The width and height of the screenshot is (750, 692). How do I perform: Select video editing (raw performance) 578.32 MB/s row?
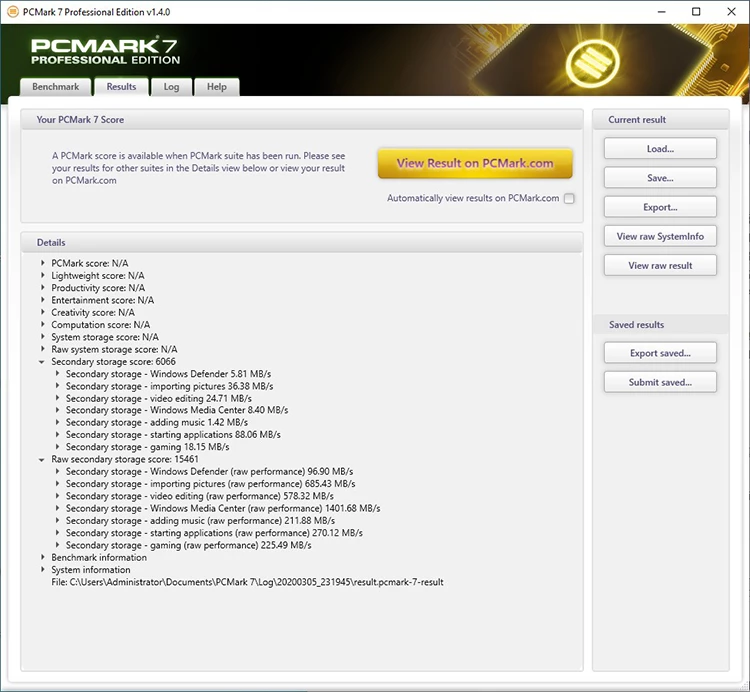[x=200, y=496]
